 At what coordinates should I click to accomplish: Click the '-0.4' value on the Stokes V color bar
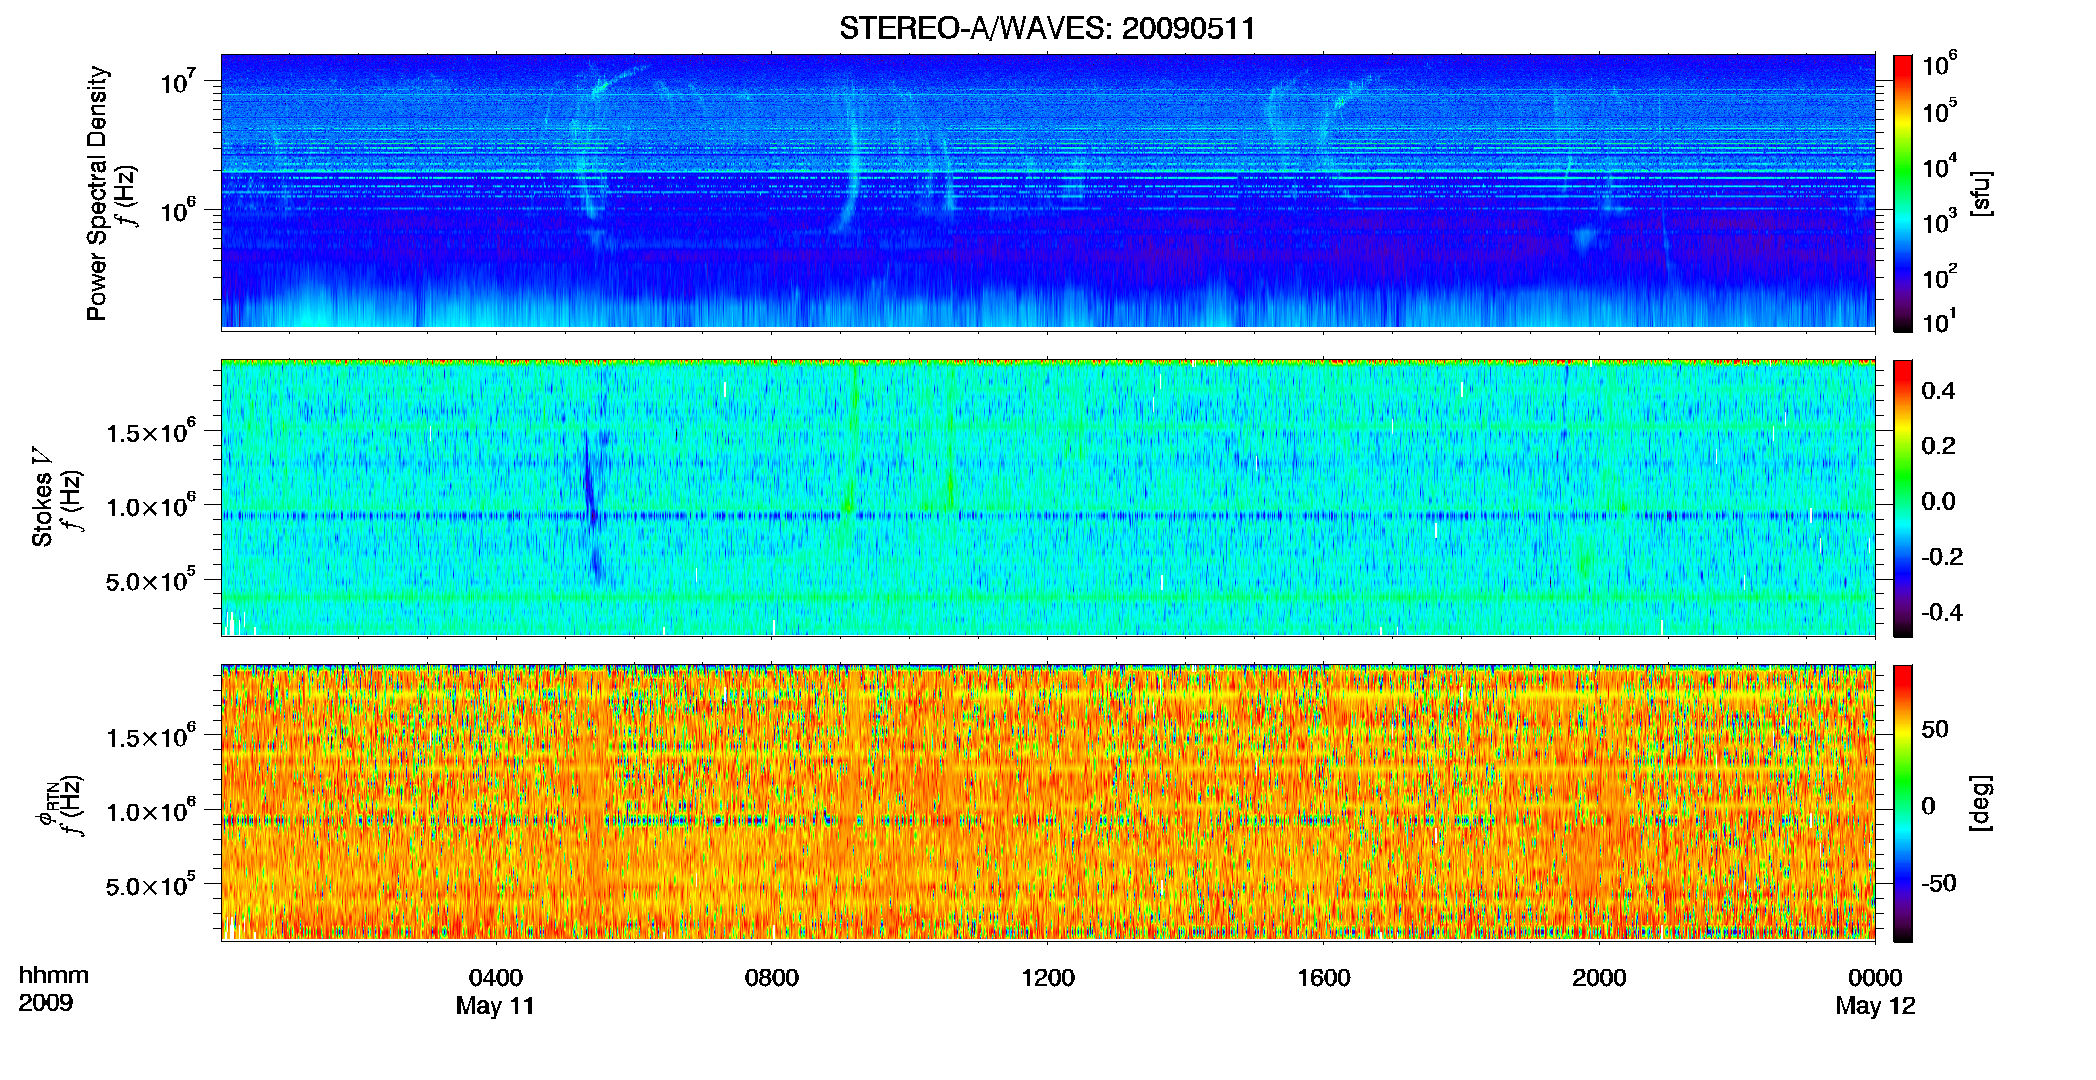coord(1942,612)
